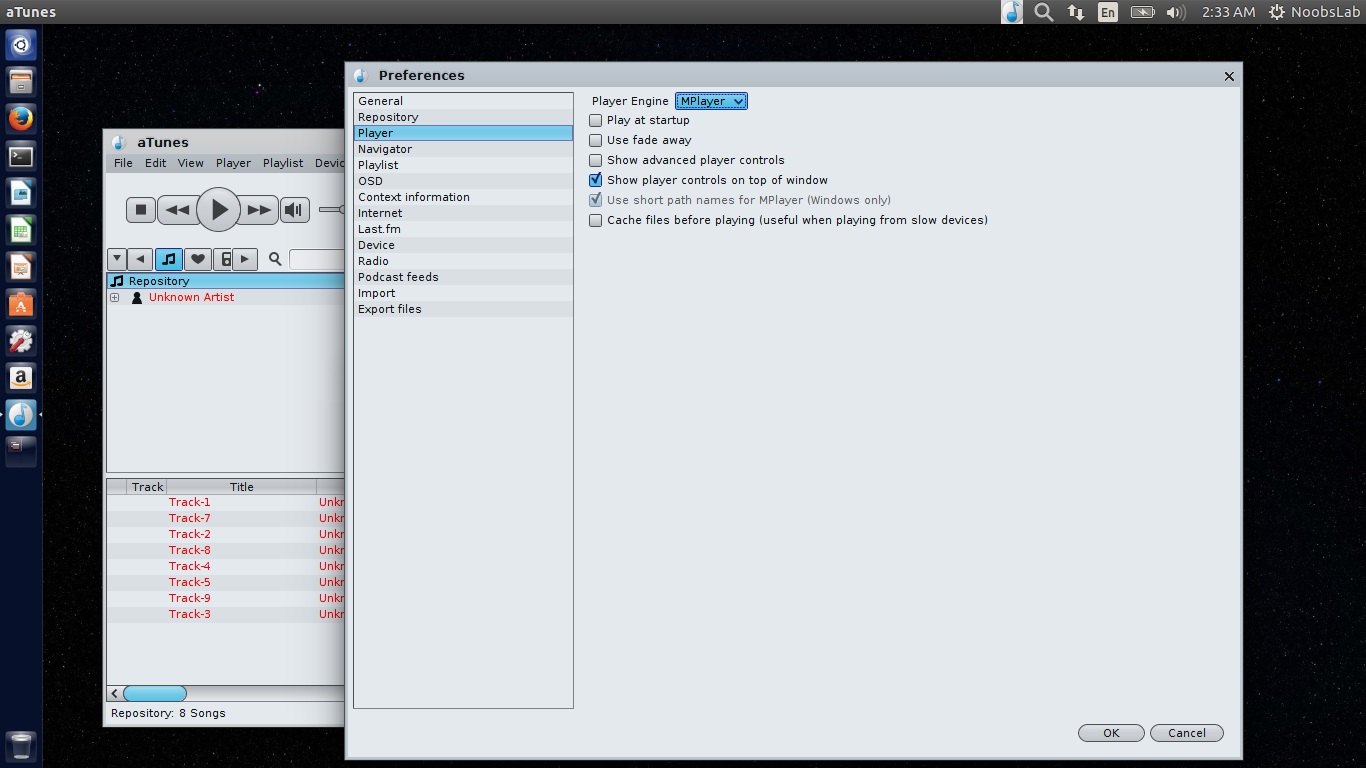The height and width of the screenshot is (768, 1366).
Task: Open Export files preferences
Action: [463, 309]
